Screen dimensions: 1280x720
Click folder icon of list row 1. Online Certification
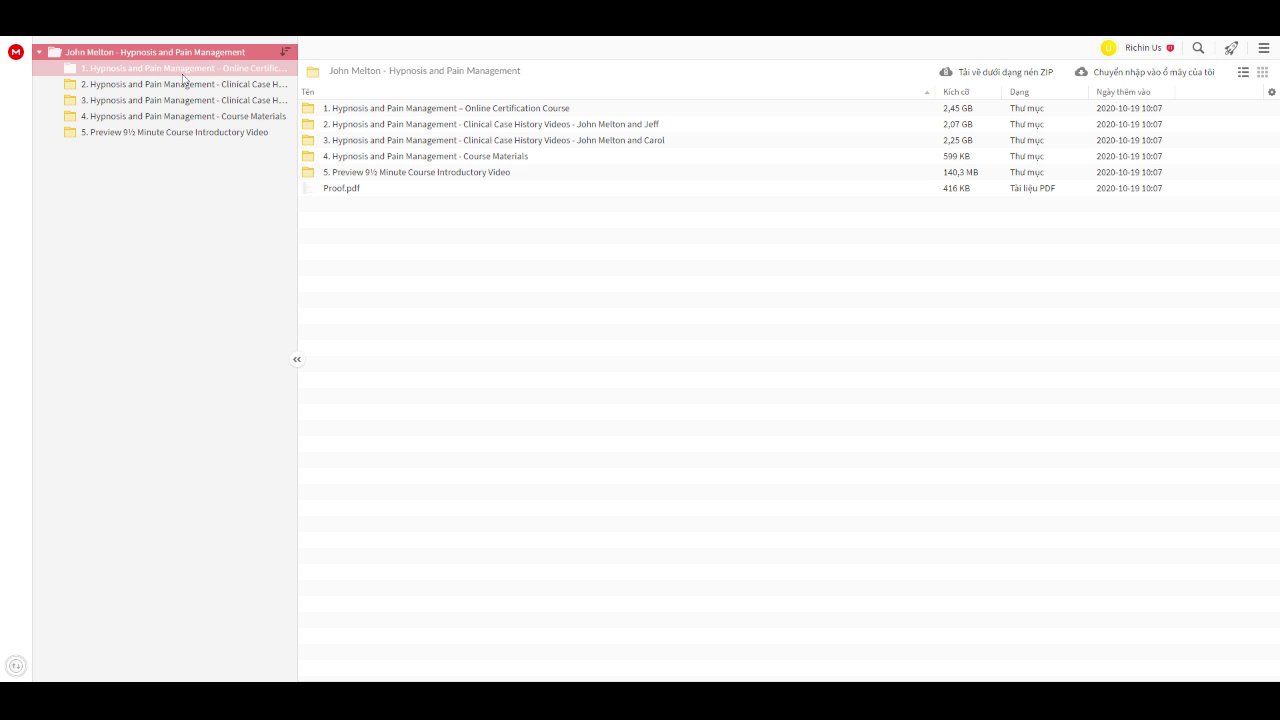click(308, 108)
